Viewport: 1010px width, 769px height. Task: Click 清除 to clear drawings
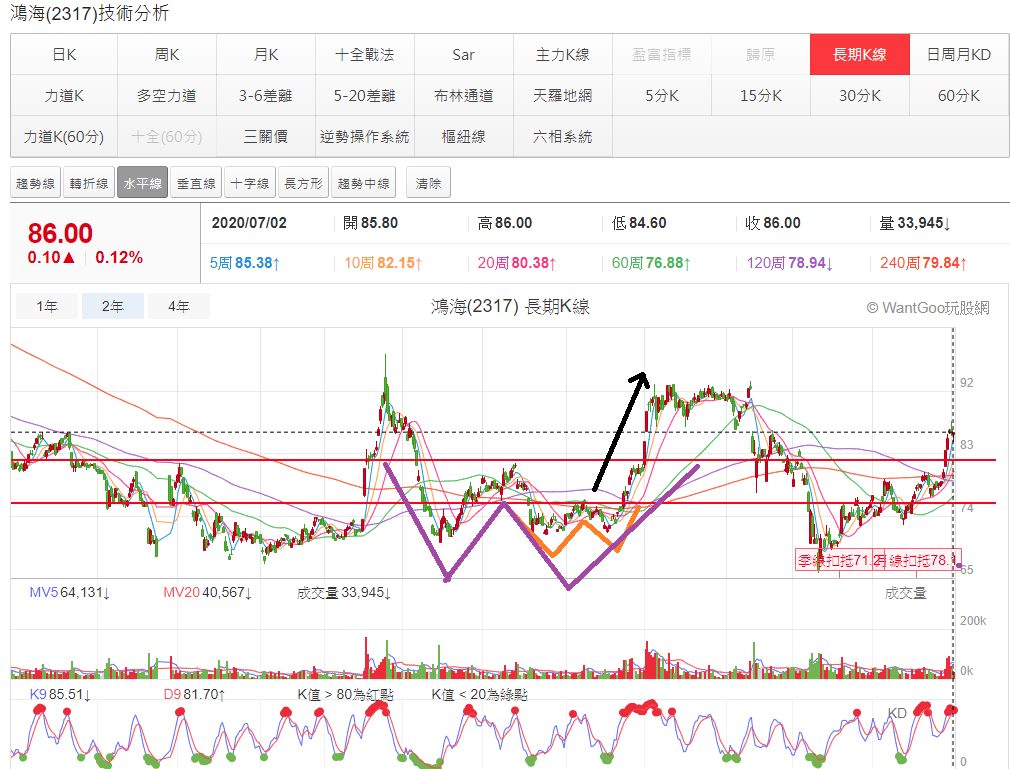428,184
